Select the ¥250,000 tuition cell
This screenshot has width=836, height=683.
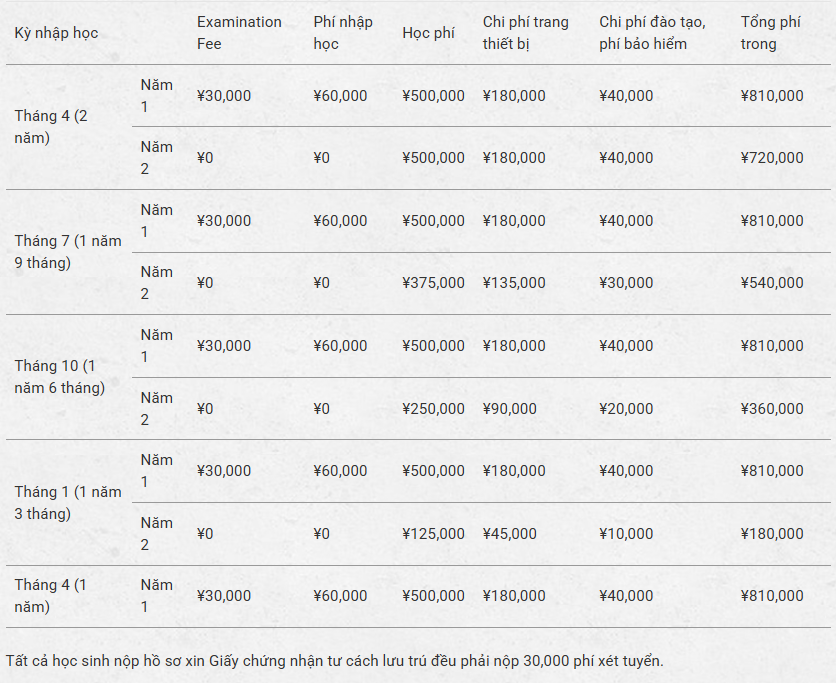tap(433, 409)
